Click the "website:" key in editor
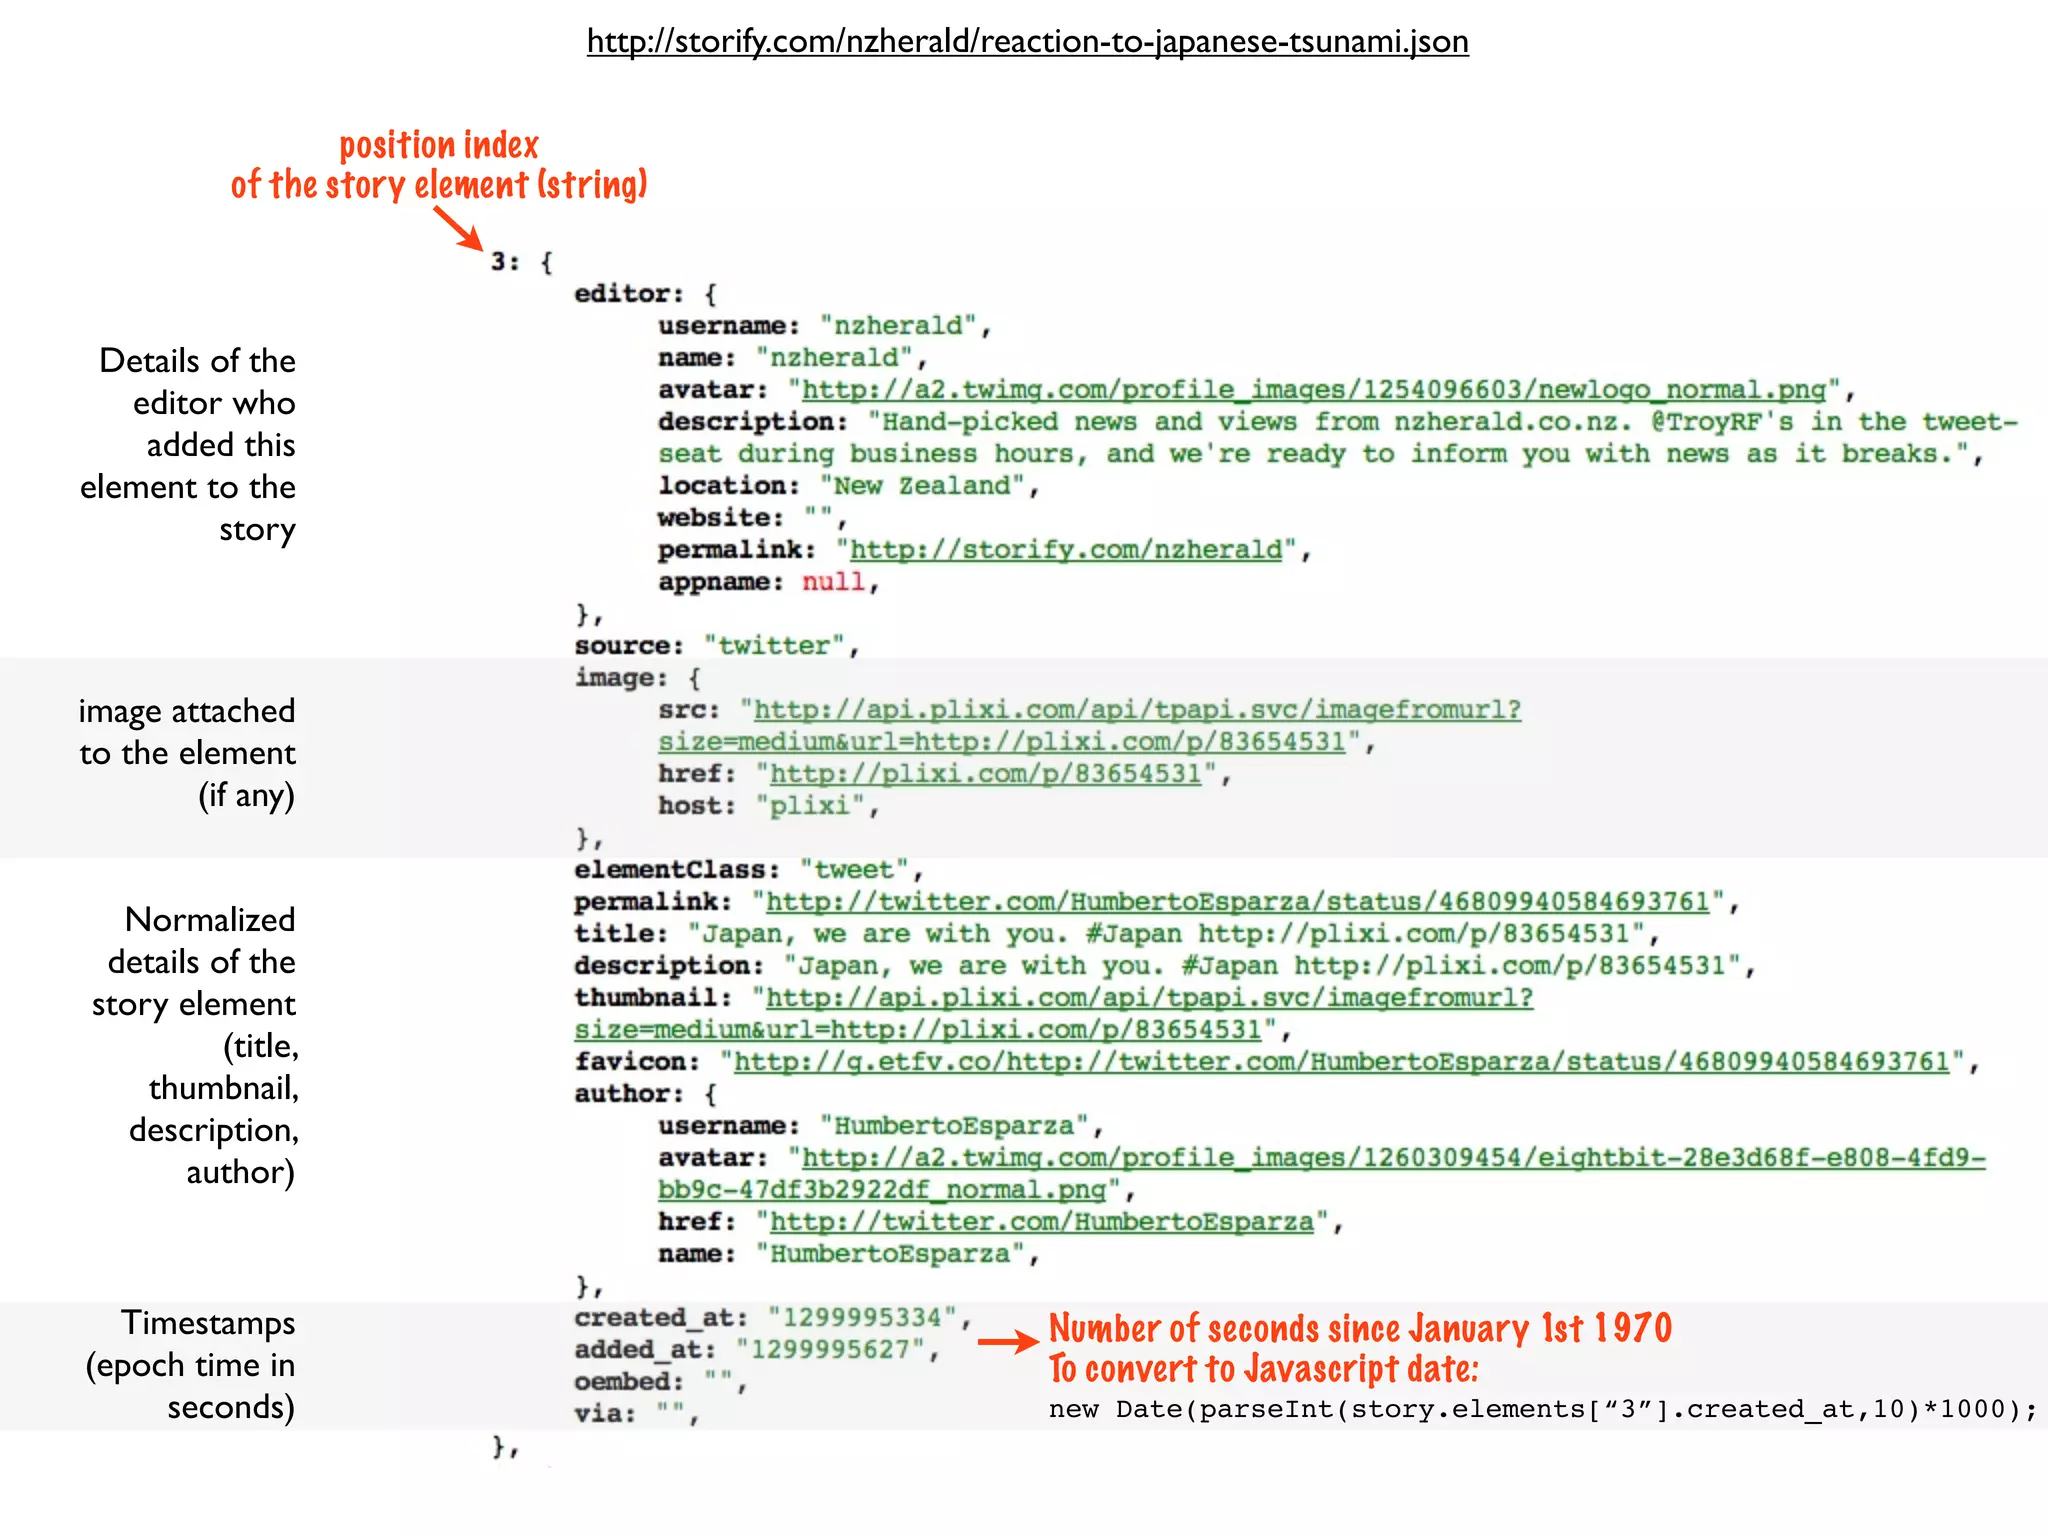This screenshot has height=1536, width=2048. click(721, 517)
